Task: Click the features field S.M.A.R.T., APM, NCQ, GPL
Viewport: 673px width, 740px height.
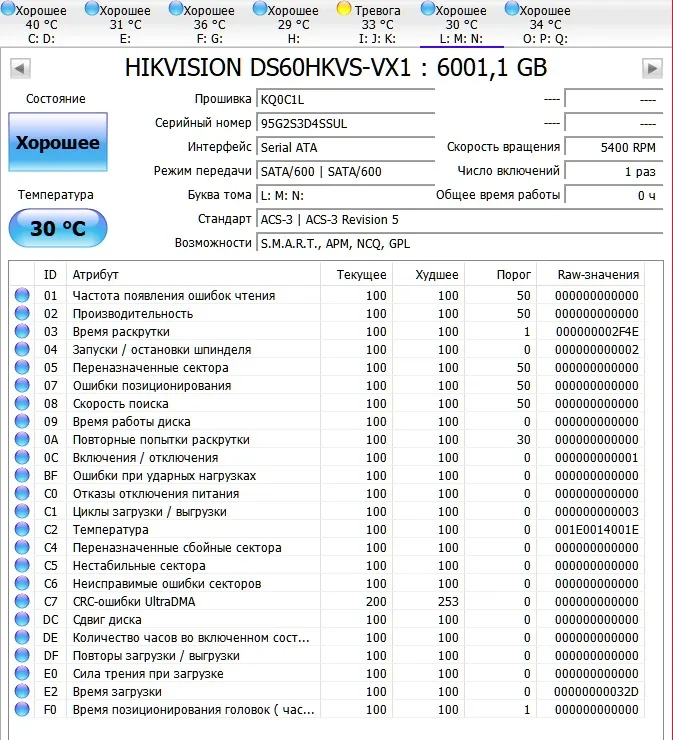Action: 460,244
